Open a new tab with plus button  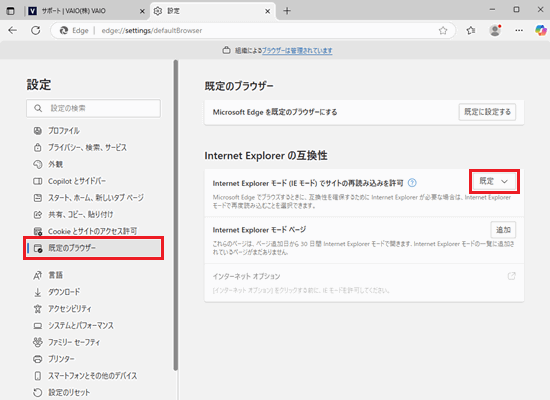287,11
